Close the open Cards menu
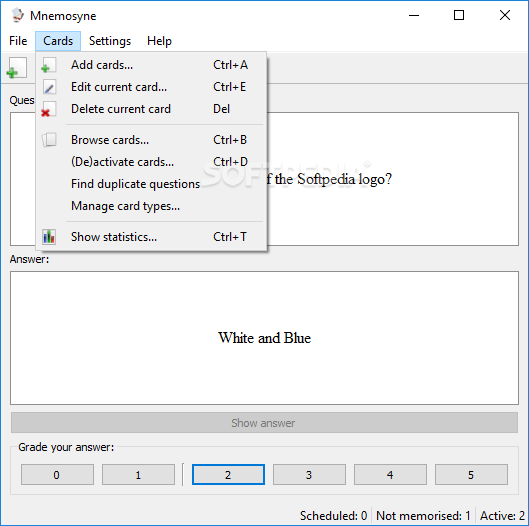The width and height of the screenshot is (529, 526). (x=58, y=41)
